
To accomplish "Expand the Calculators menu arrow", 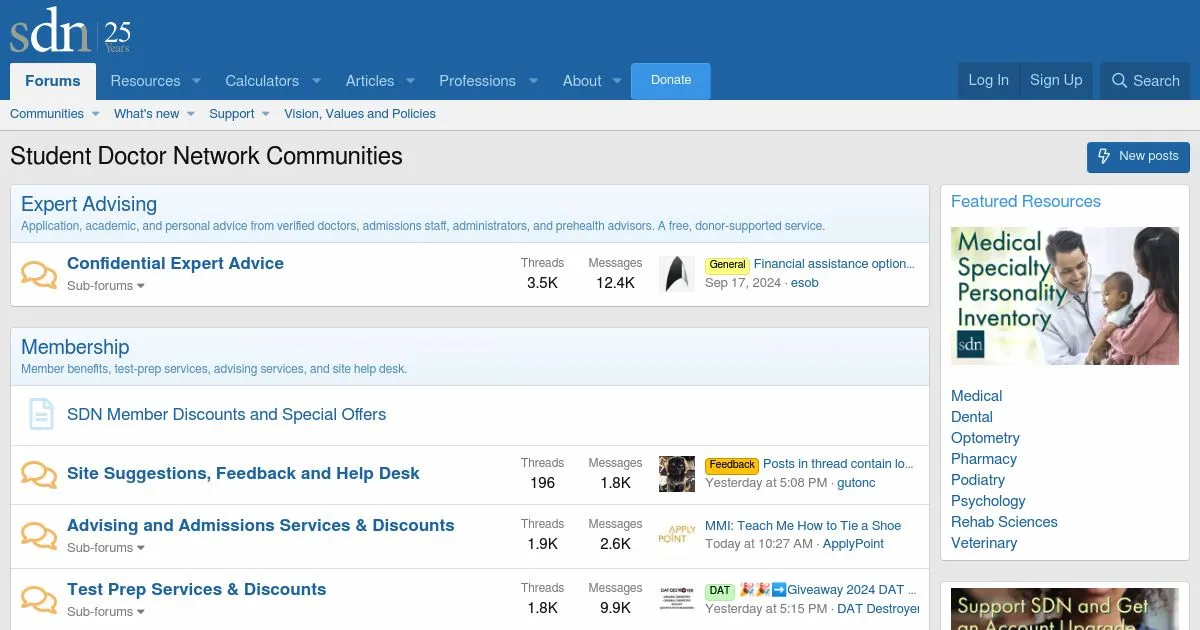I will tap(316, 81).
